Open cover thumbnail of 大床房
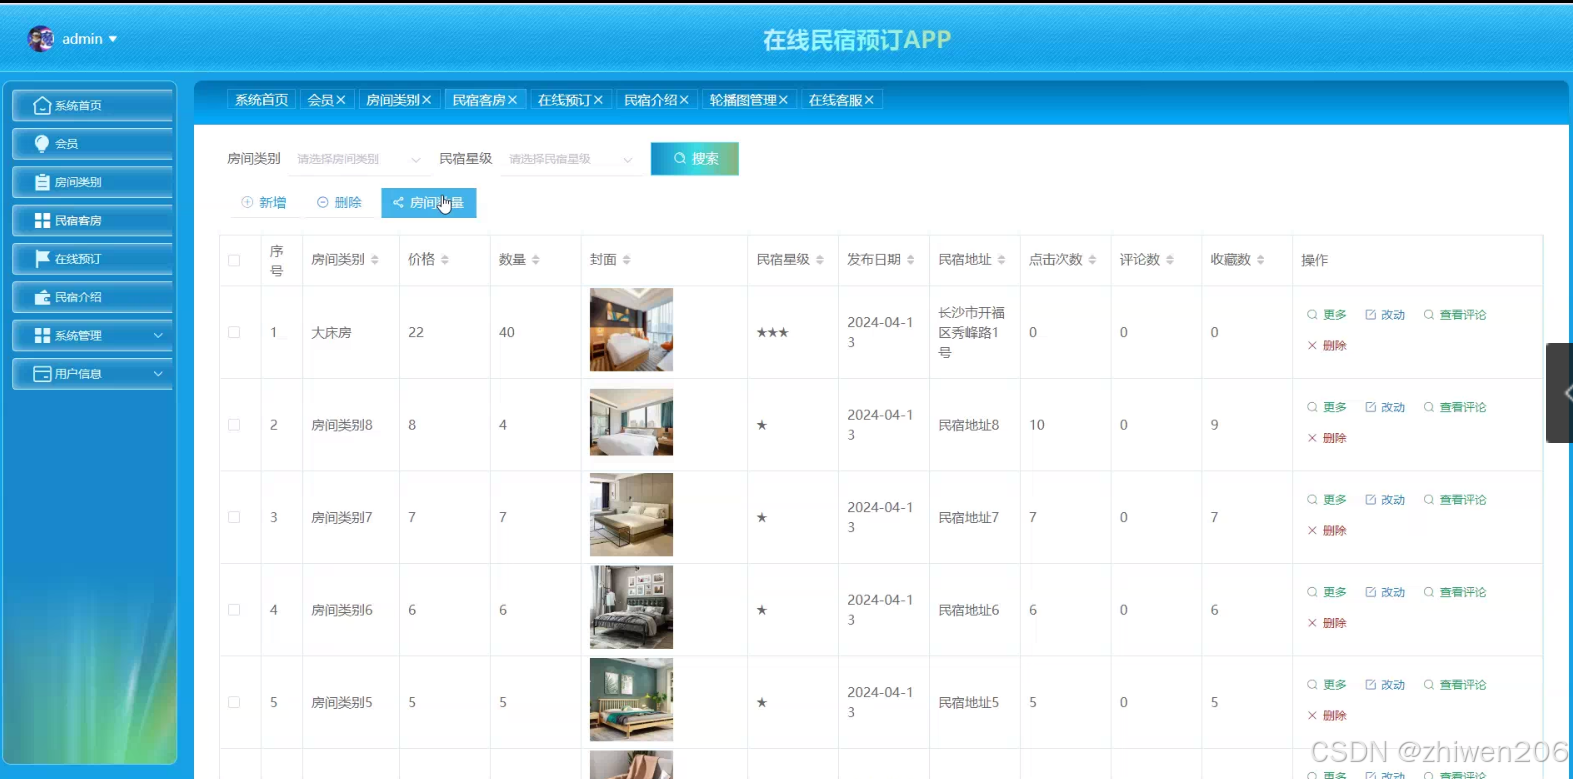Screen dimensions: 1573x779 [631, 330]
